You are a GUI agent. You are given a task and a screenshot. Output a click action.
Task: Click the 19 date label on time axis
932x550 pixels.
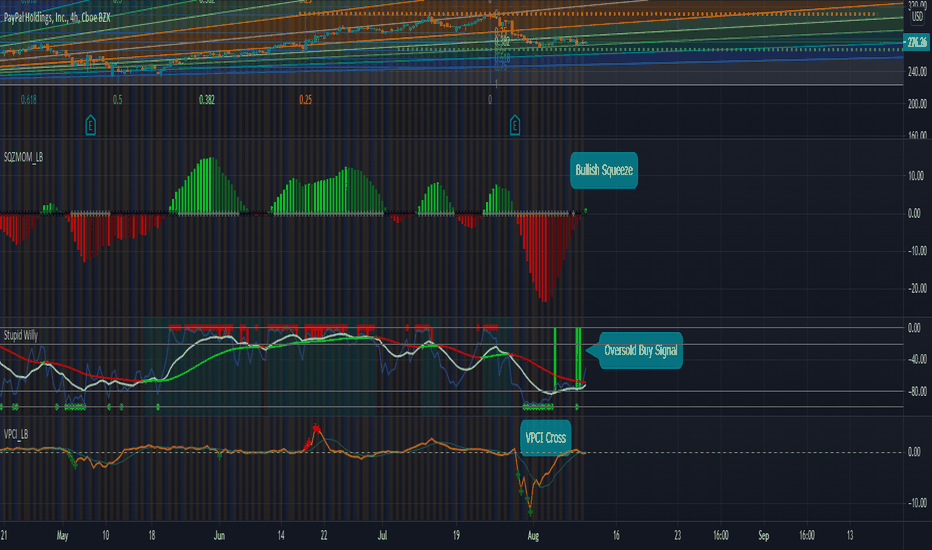456,536
